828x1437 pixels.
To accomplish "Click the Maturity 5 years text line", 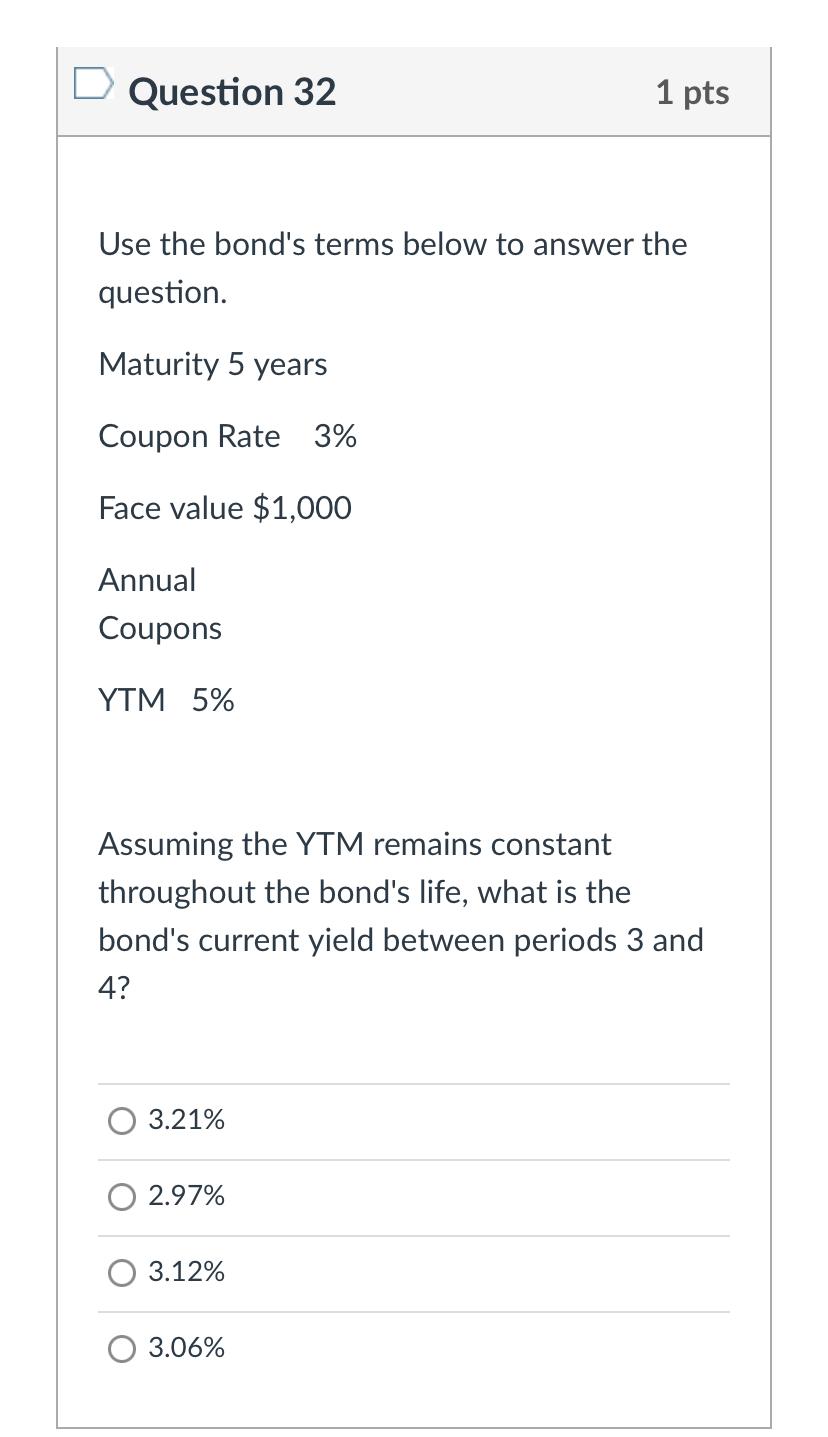I will click(212, 365).
